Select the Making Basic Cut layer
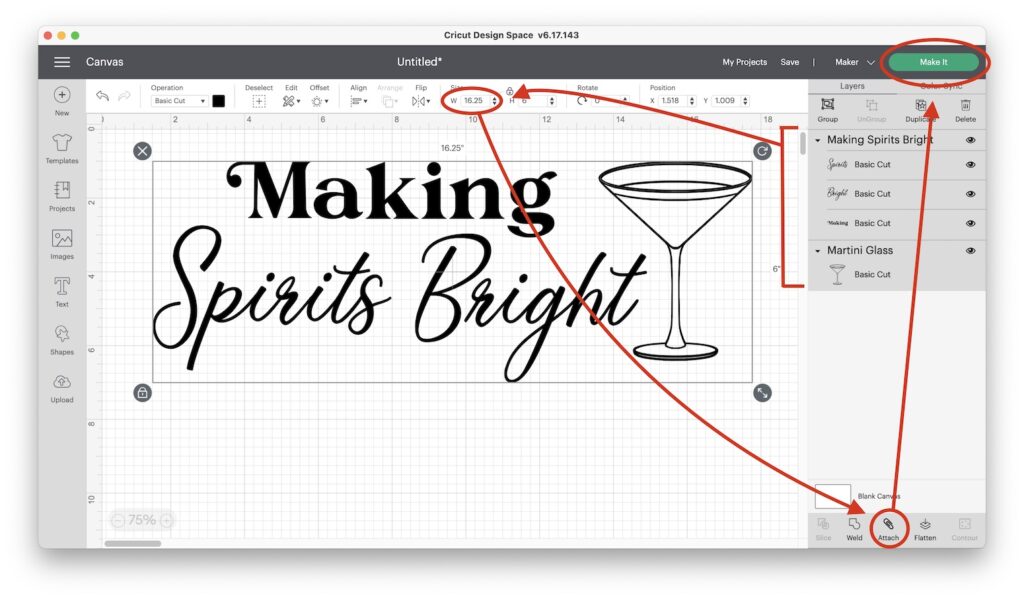The image size is (1024, 599). tap(896, 223)
